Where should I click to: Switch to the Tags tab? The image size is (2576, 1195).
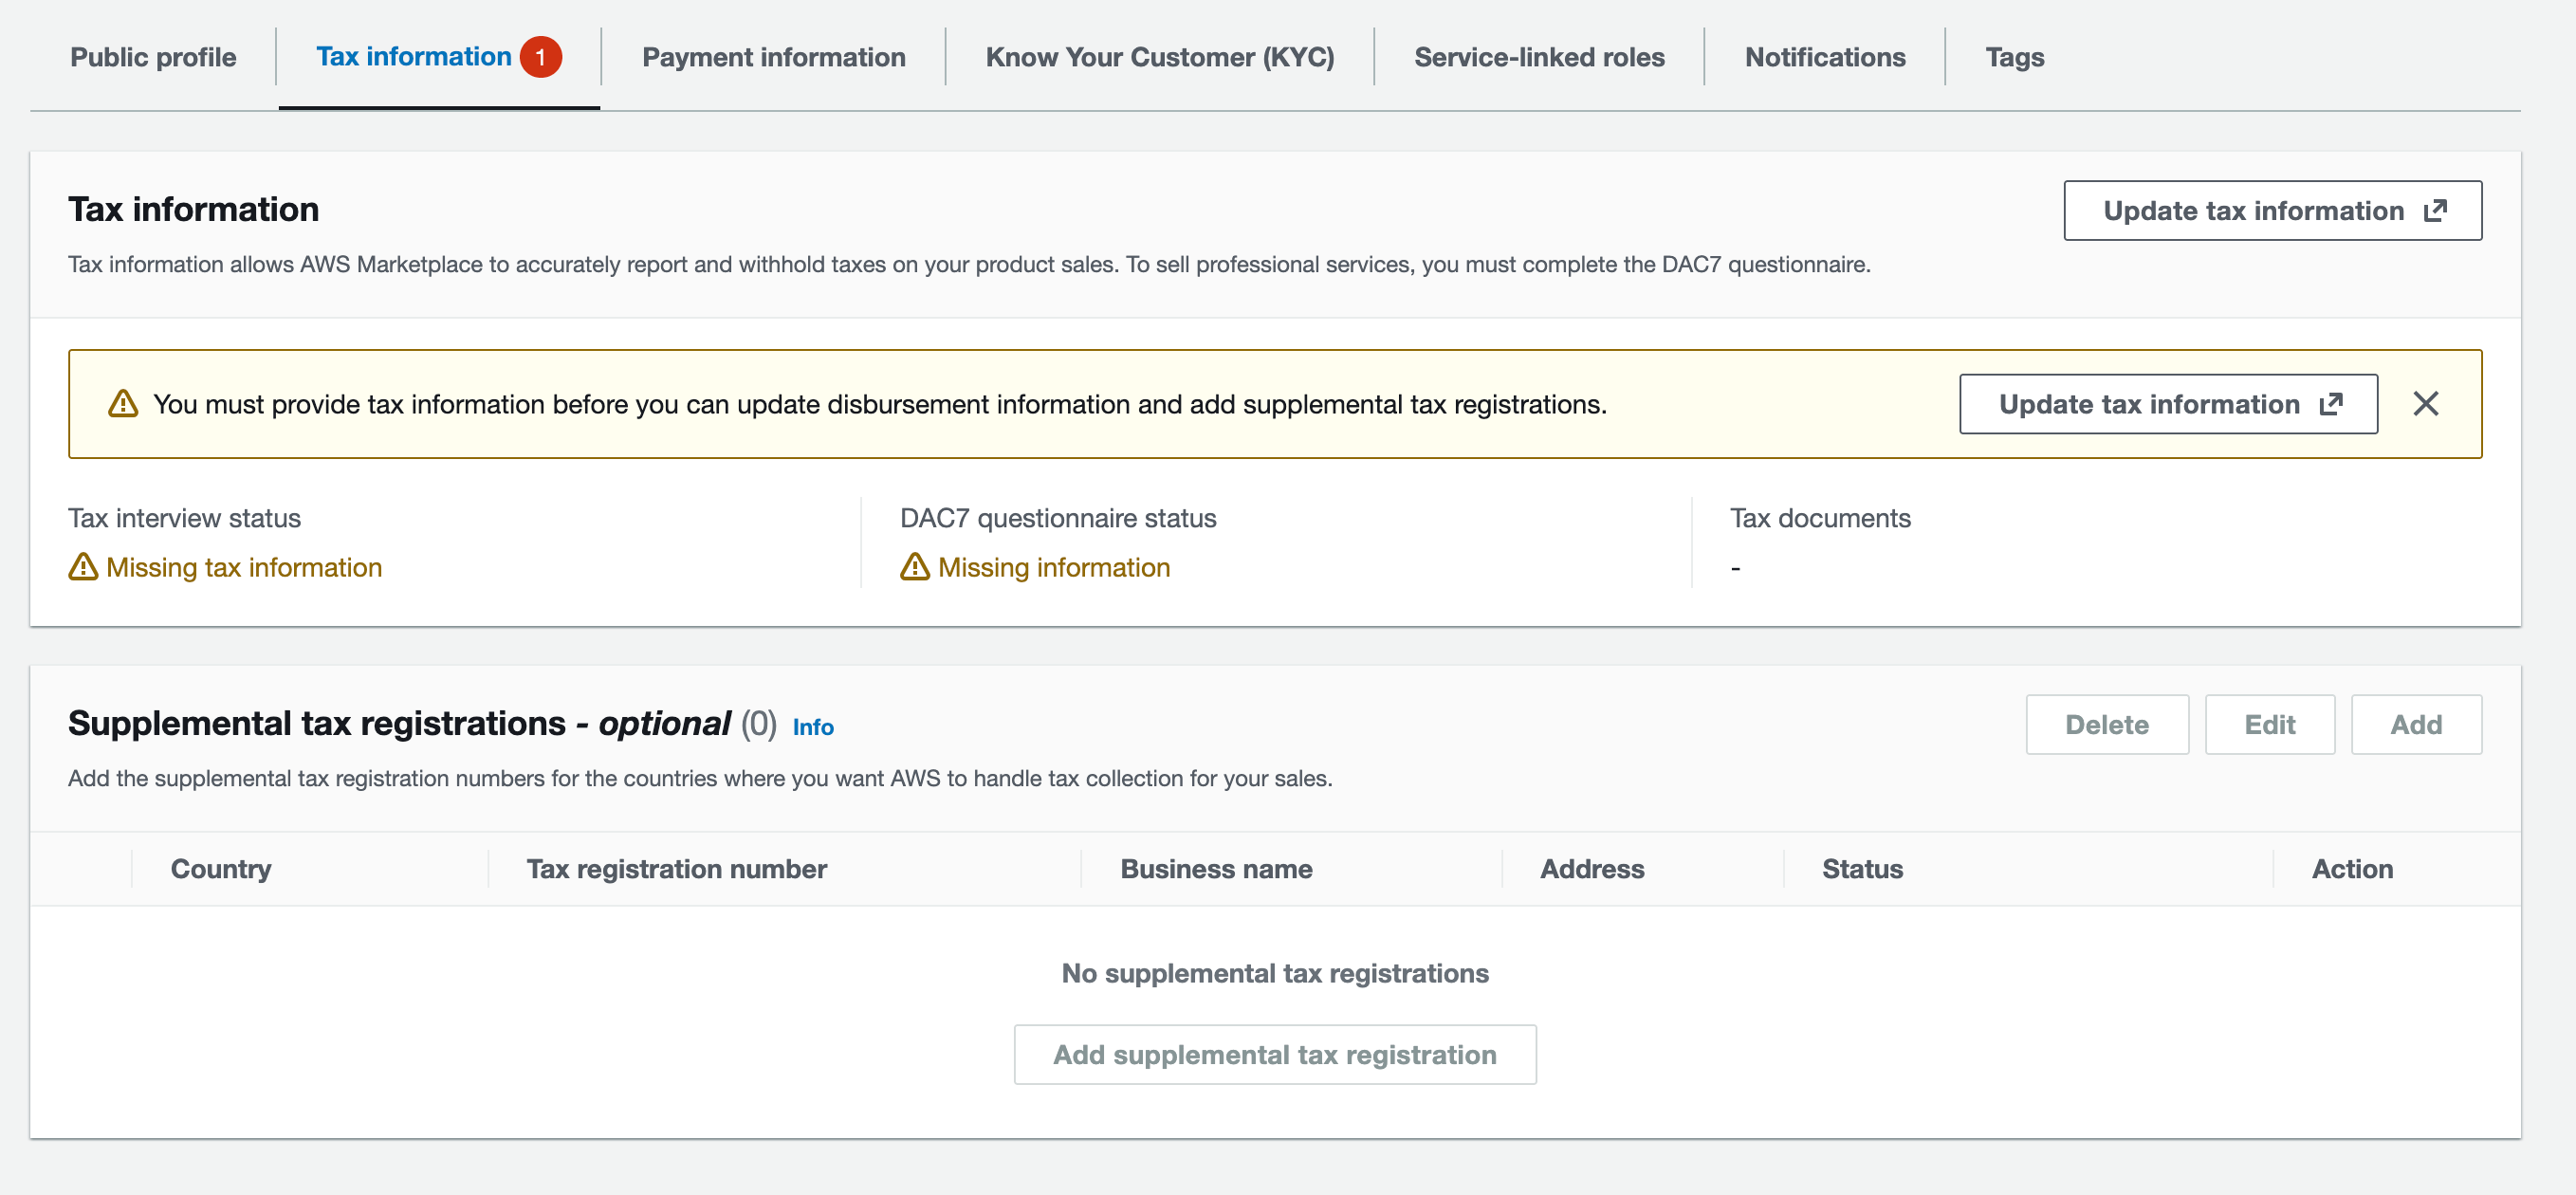tap(2014, 57)
